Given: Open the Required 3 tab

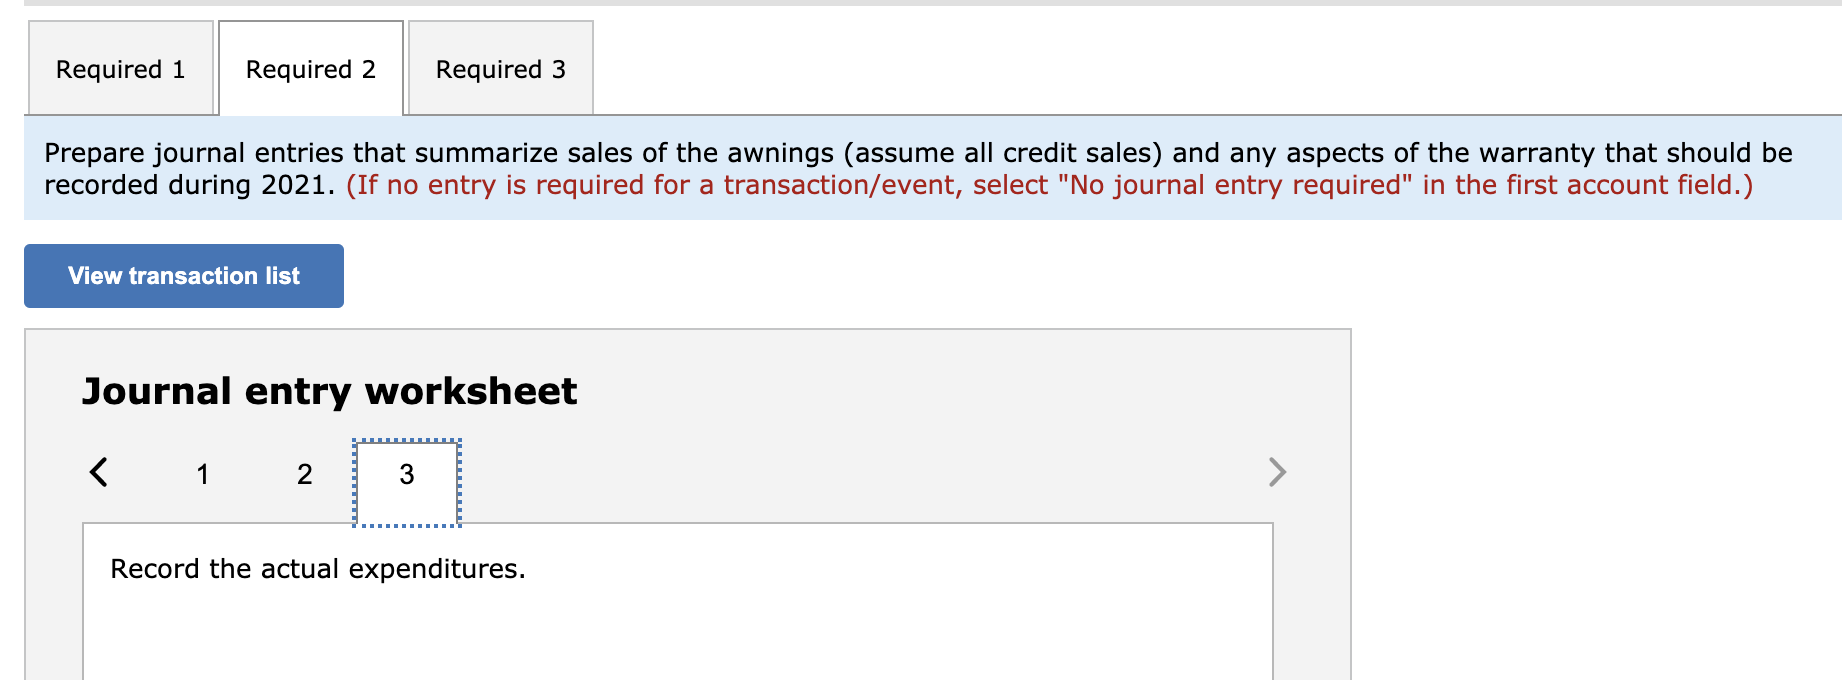Looking at the screenshot, I should 500,68.
